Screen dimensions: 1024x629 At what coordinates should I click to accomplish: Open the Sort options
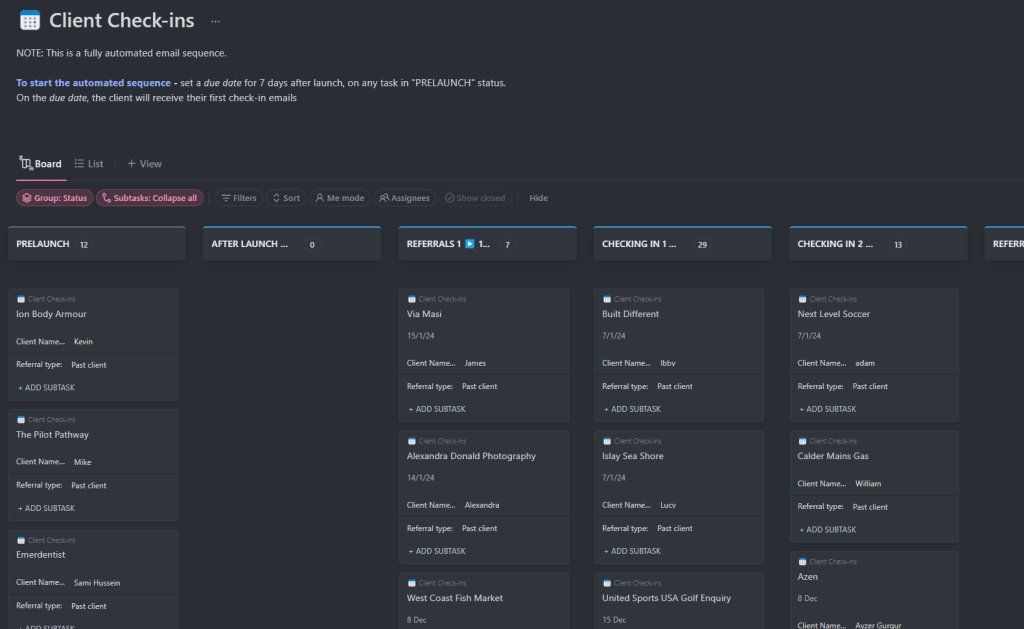tap(285, 198)
